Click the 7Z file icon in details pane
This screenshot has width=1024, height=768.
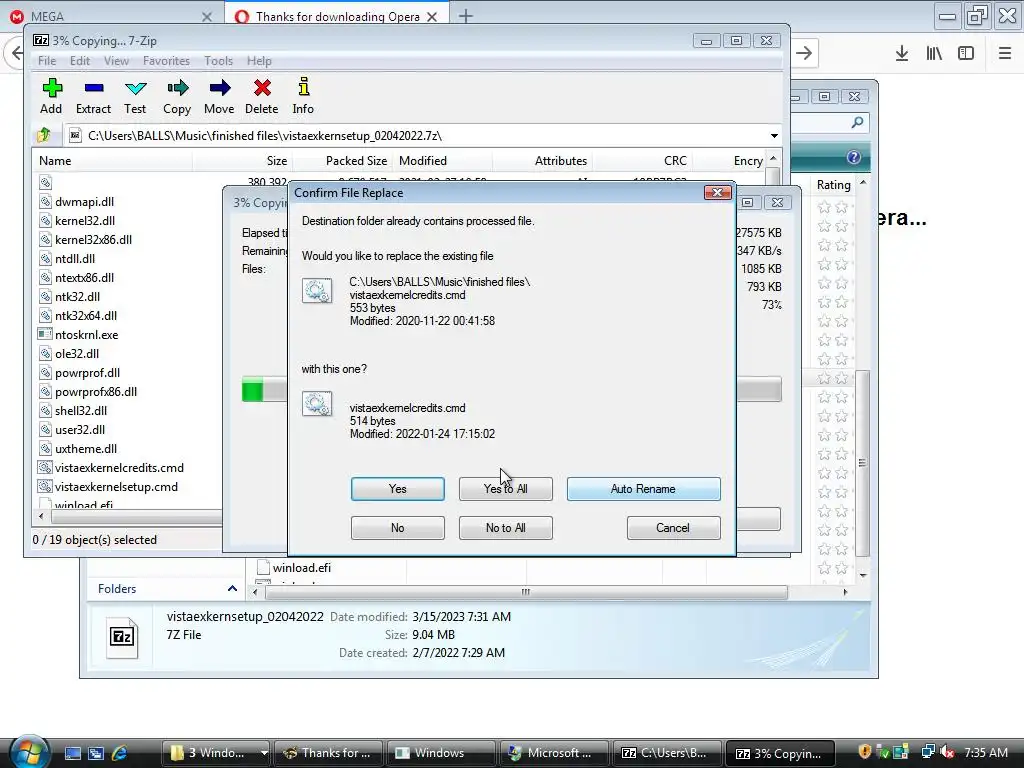(x=122, y=637)
